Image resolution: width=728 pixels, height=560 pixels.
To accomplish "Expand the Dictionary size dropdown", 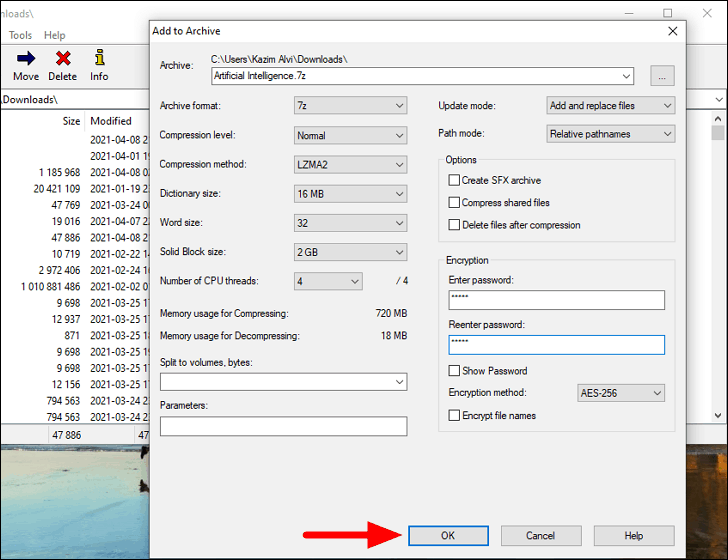I will tap(351, 194).
